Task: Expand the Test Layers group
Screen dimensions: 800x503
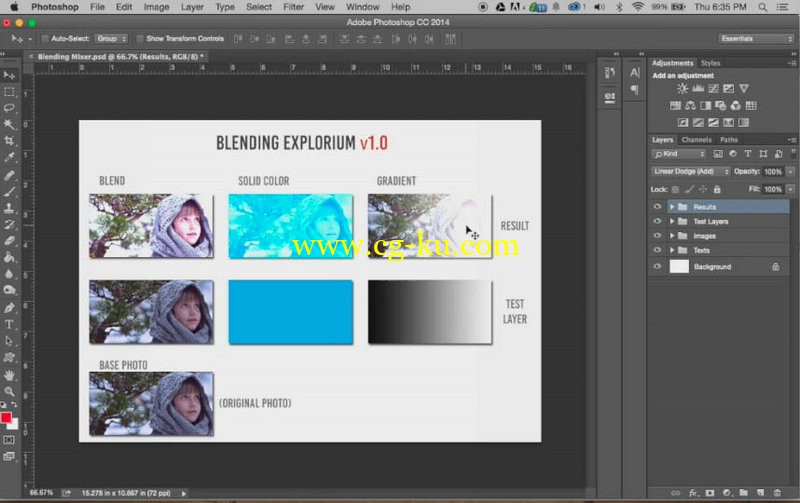Action: pos(672,221)
